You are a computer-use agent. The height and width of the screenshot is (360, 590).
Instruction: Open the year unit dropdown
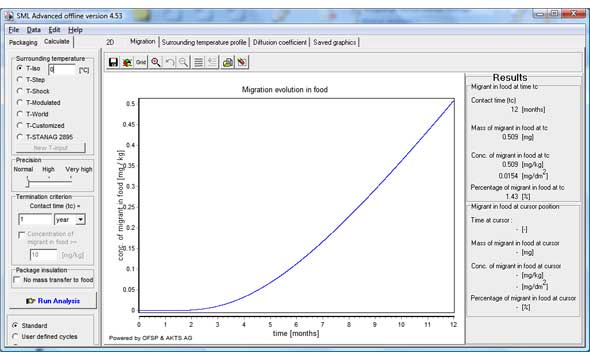click(x=80, y=219)
